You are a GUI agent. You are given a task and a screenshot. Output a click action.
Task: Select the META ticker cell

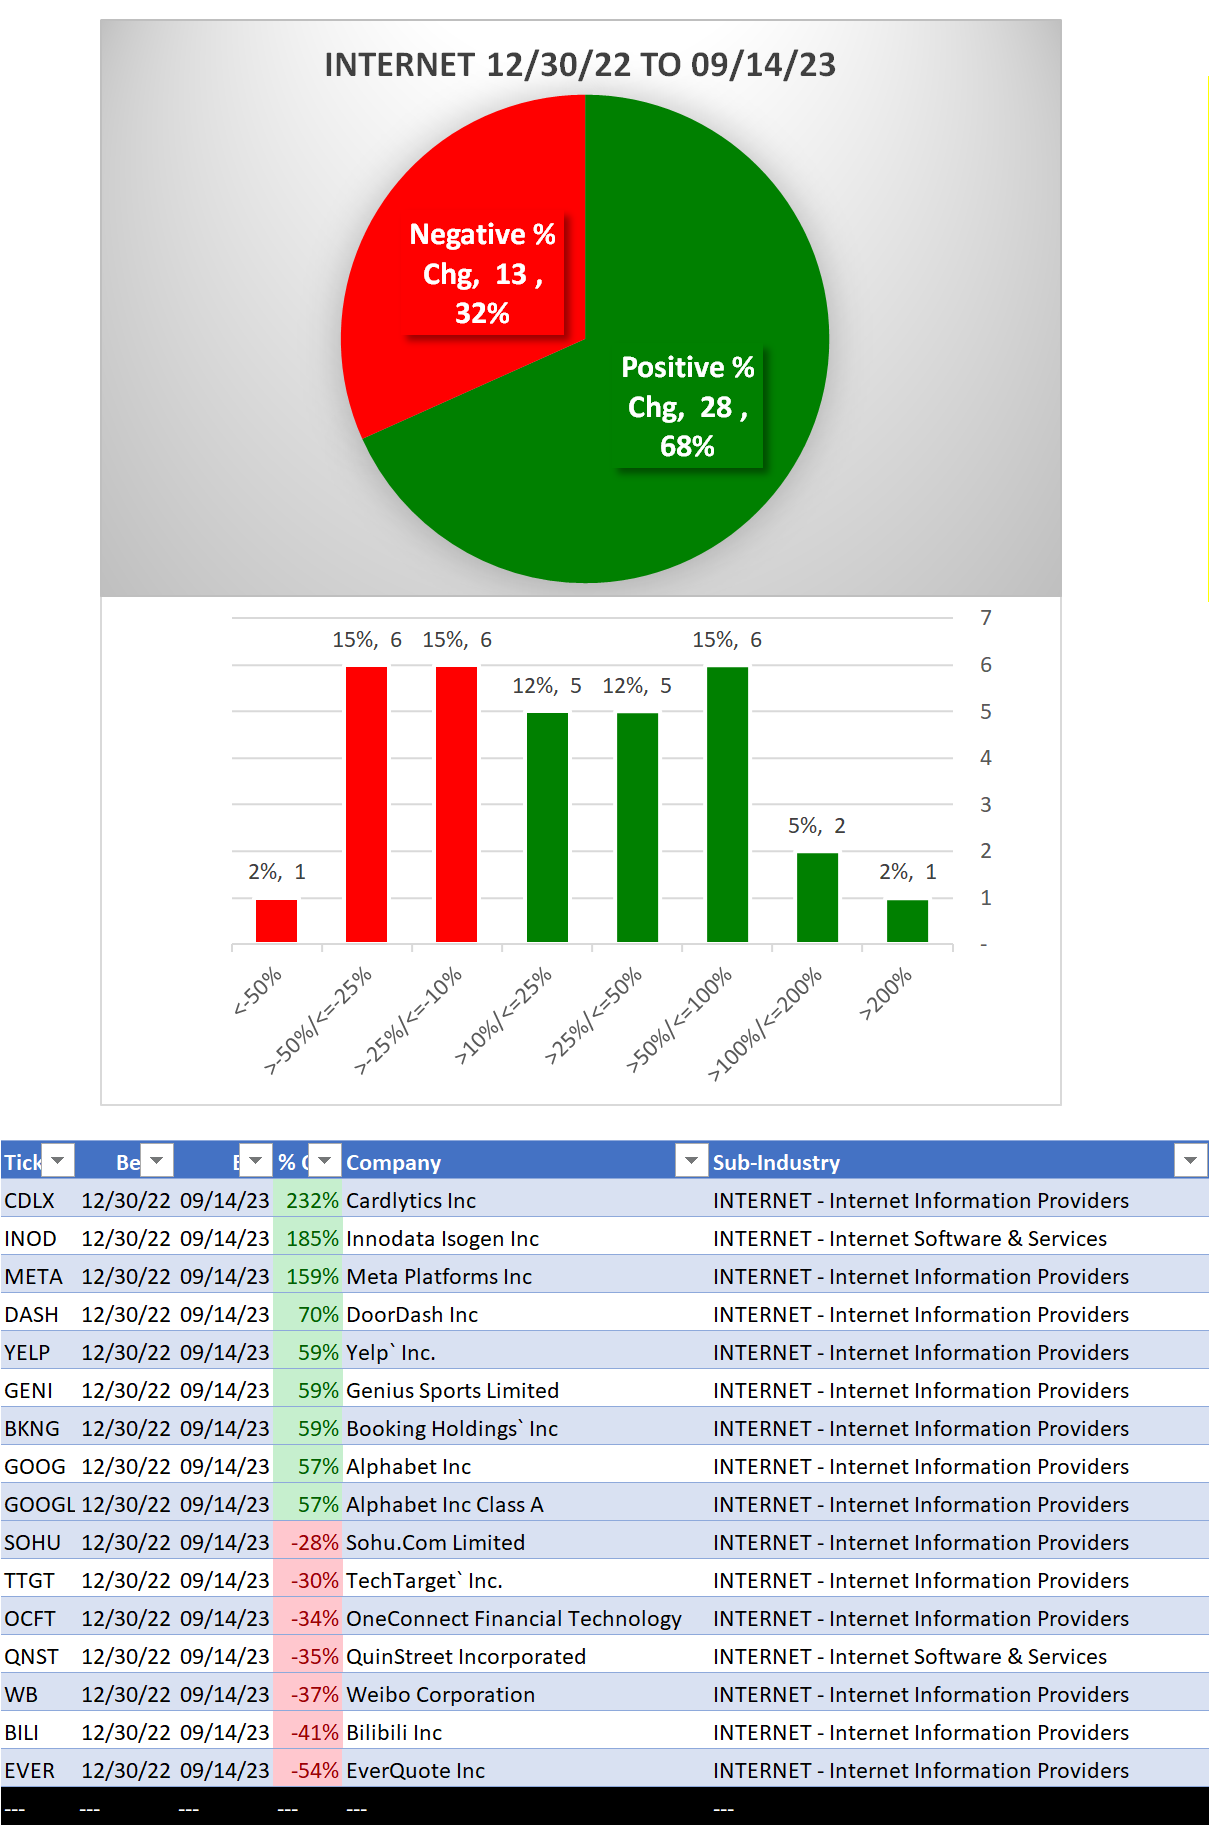[39, 1276]
